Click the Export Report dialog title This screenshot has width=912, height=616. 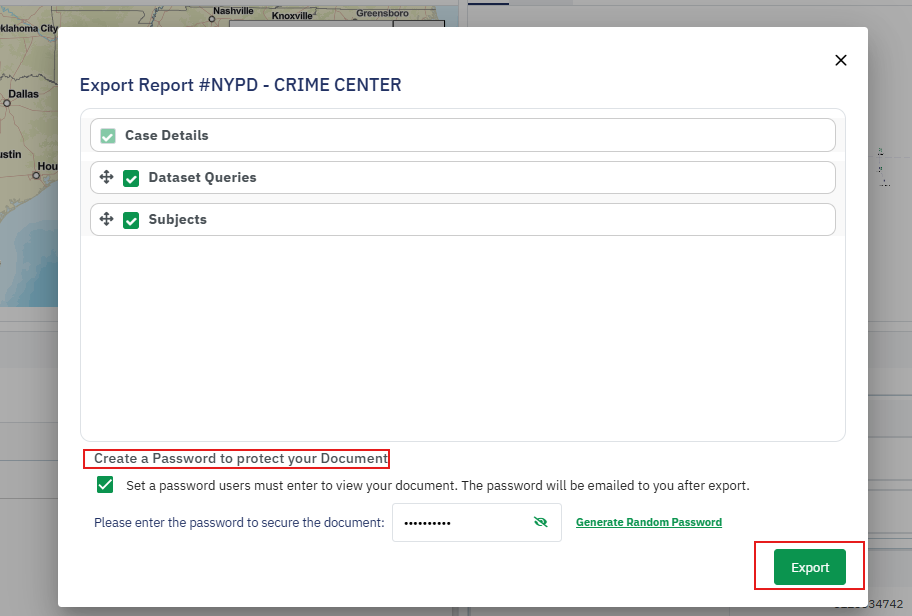240,85
